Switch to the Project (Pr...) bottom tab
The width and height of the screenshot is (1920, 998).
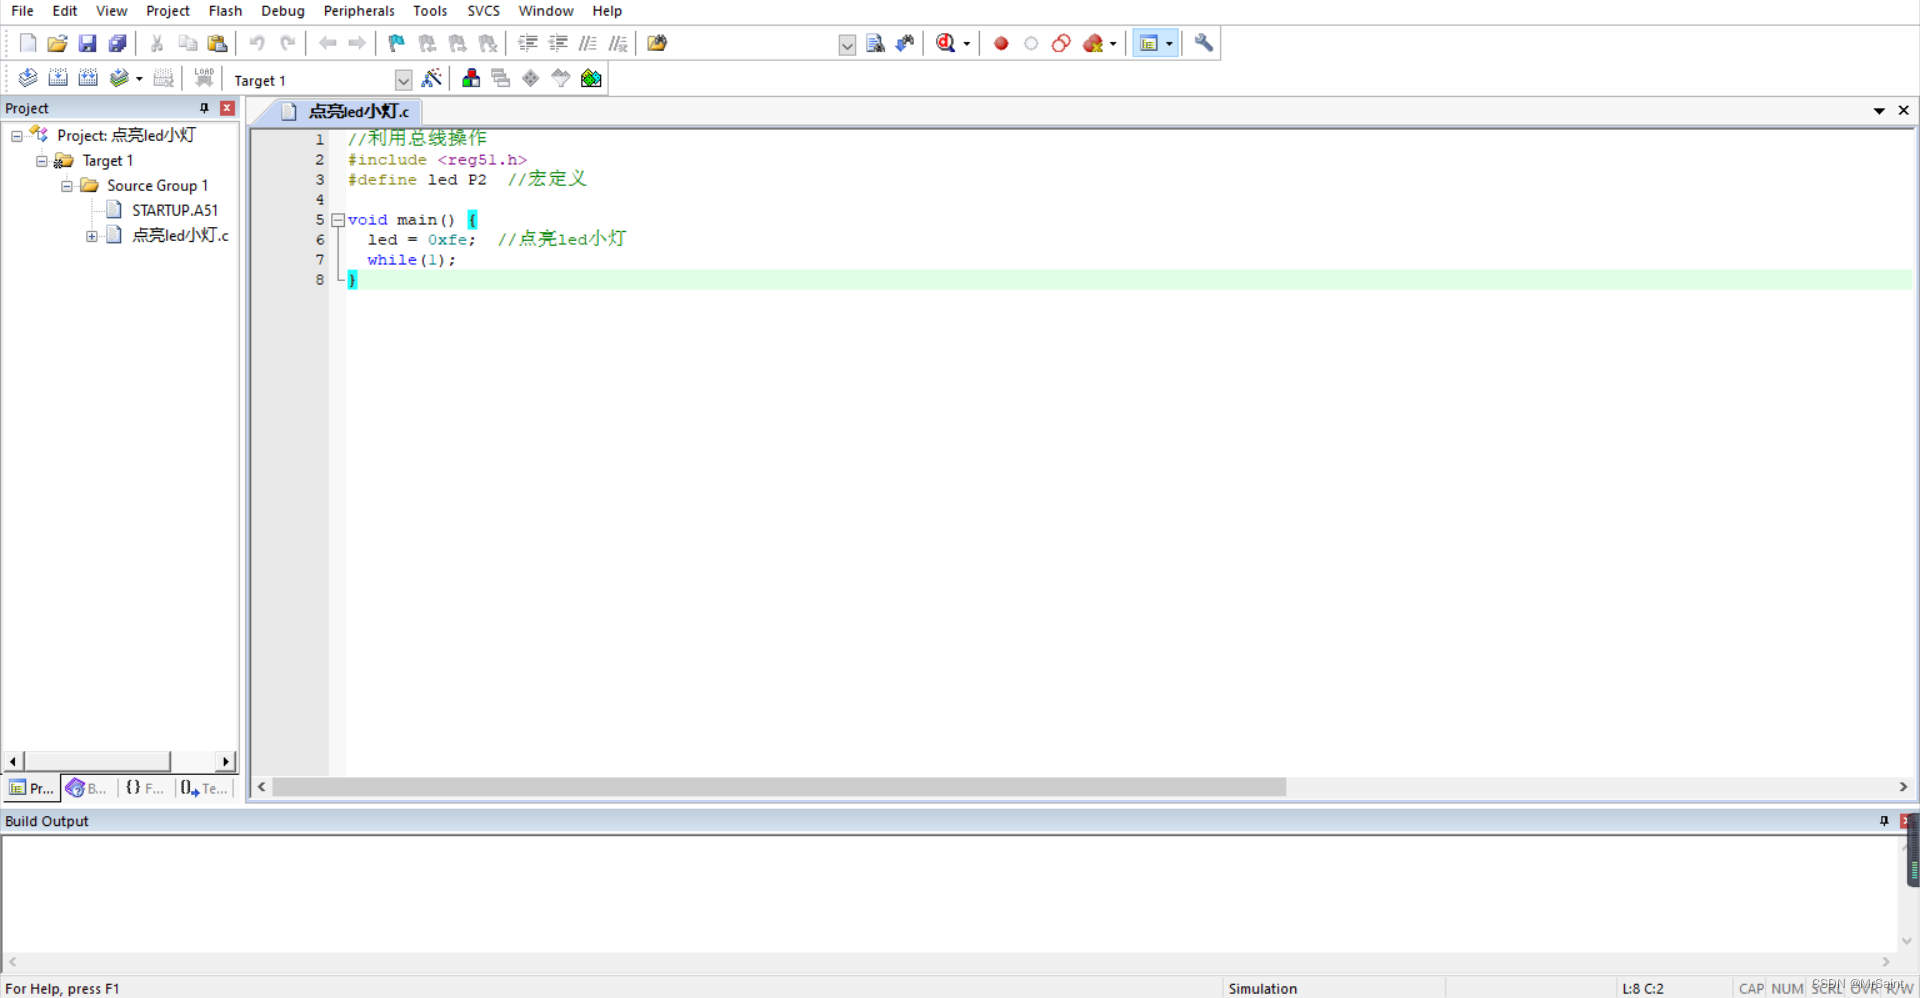[31, 788]
